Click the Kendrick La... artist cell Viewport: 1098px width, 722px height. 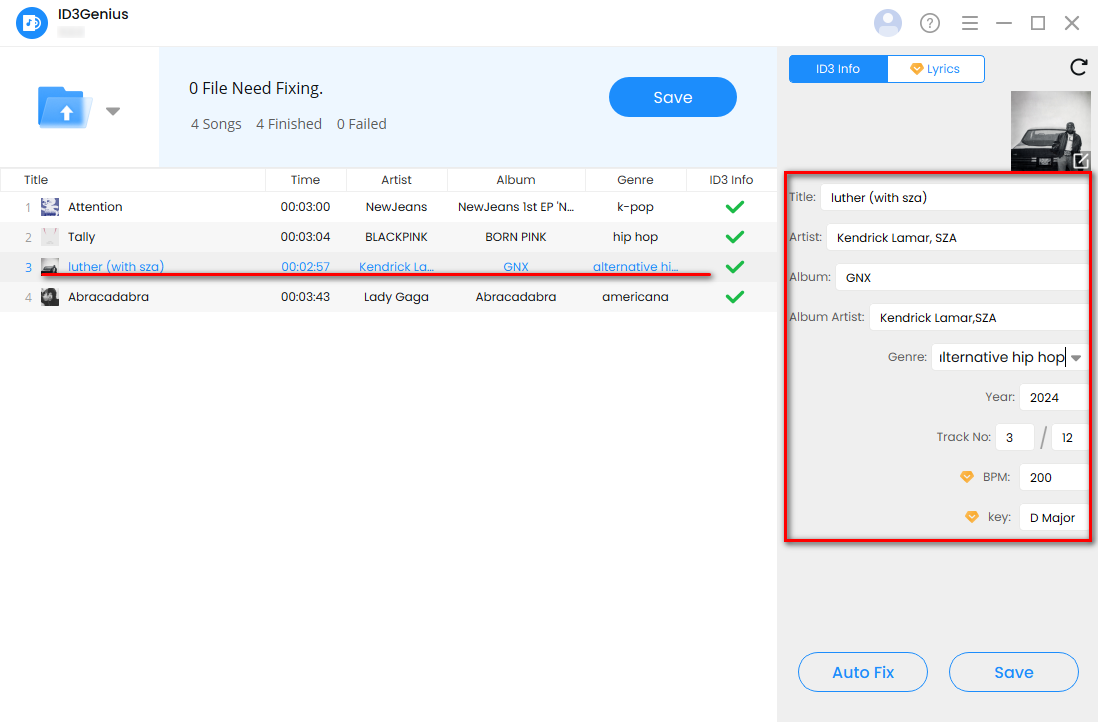(x=396, y=267)
